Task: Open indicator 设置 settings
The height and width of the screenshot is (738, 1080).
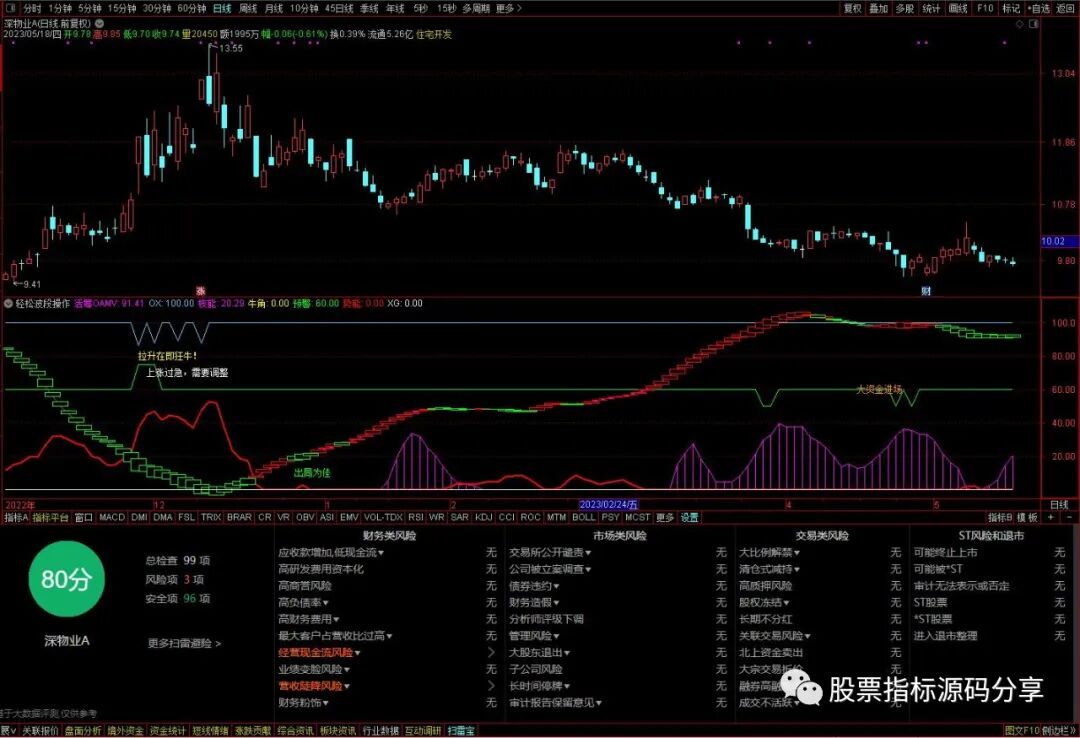Action: tap(689, 517)
